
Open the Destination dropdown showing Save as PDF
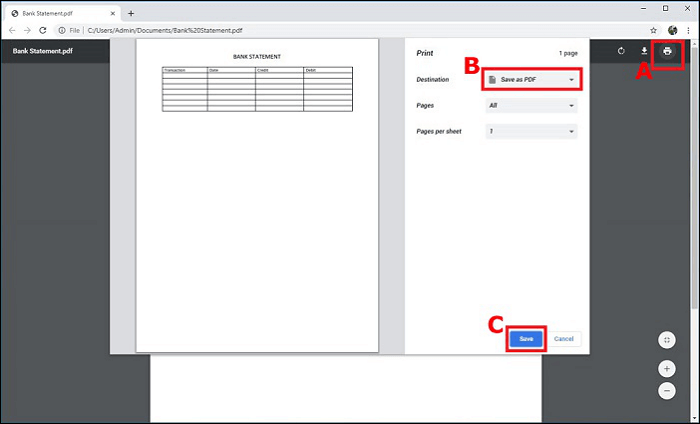click(530, 79)
